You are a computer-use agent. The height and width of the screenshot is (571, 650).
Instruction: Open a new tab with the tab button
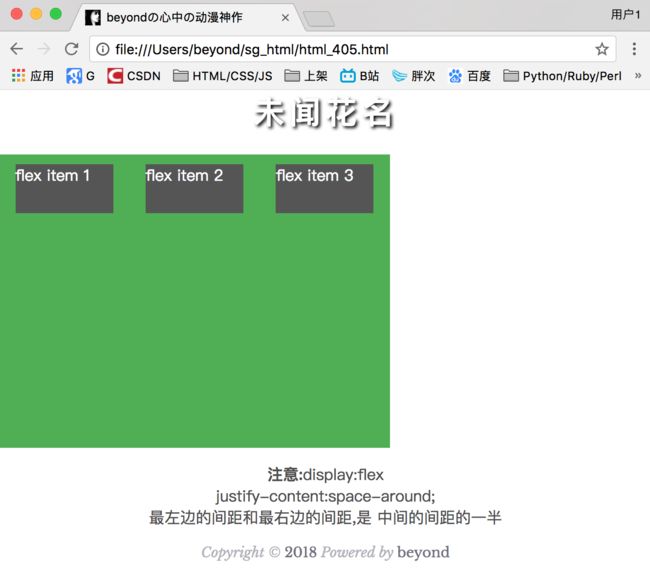pyautogui.click(x=318, y=19)
